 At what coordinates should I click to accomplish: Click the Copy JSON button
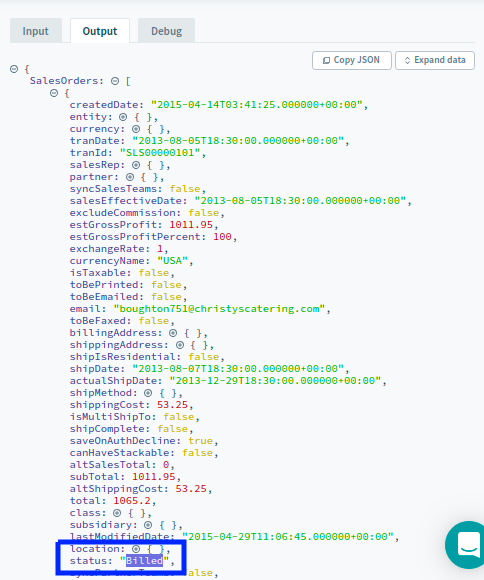coord(352,60)
